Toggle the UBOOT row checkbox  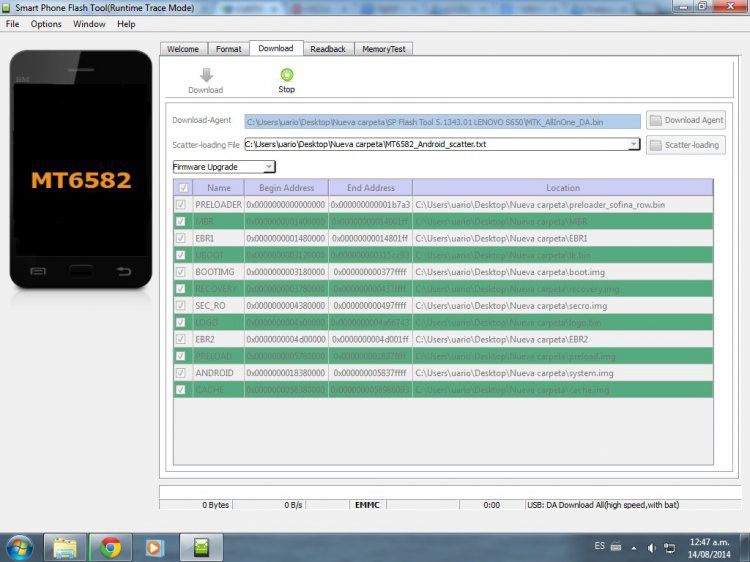181,255
